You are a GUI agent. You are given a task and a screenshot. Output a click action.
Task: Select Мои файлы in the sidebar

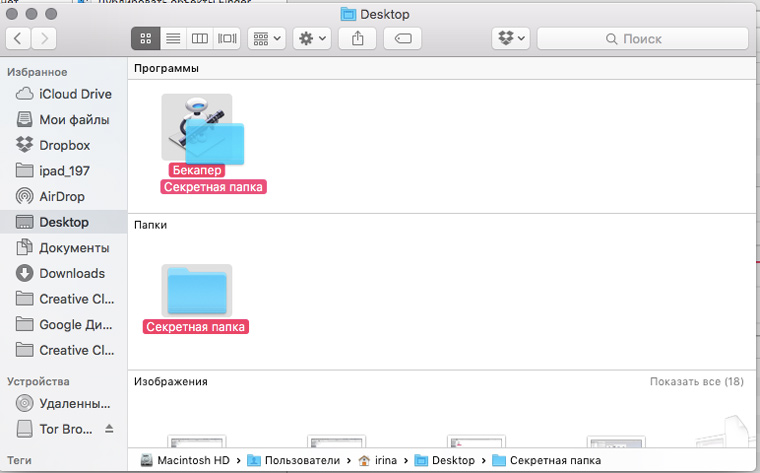click(x=64, y=120)
